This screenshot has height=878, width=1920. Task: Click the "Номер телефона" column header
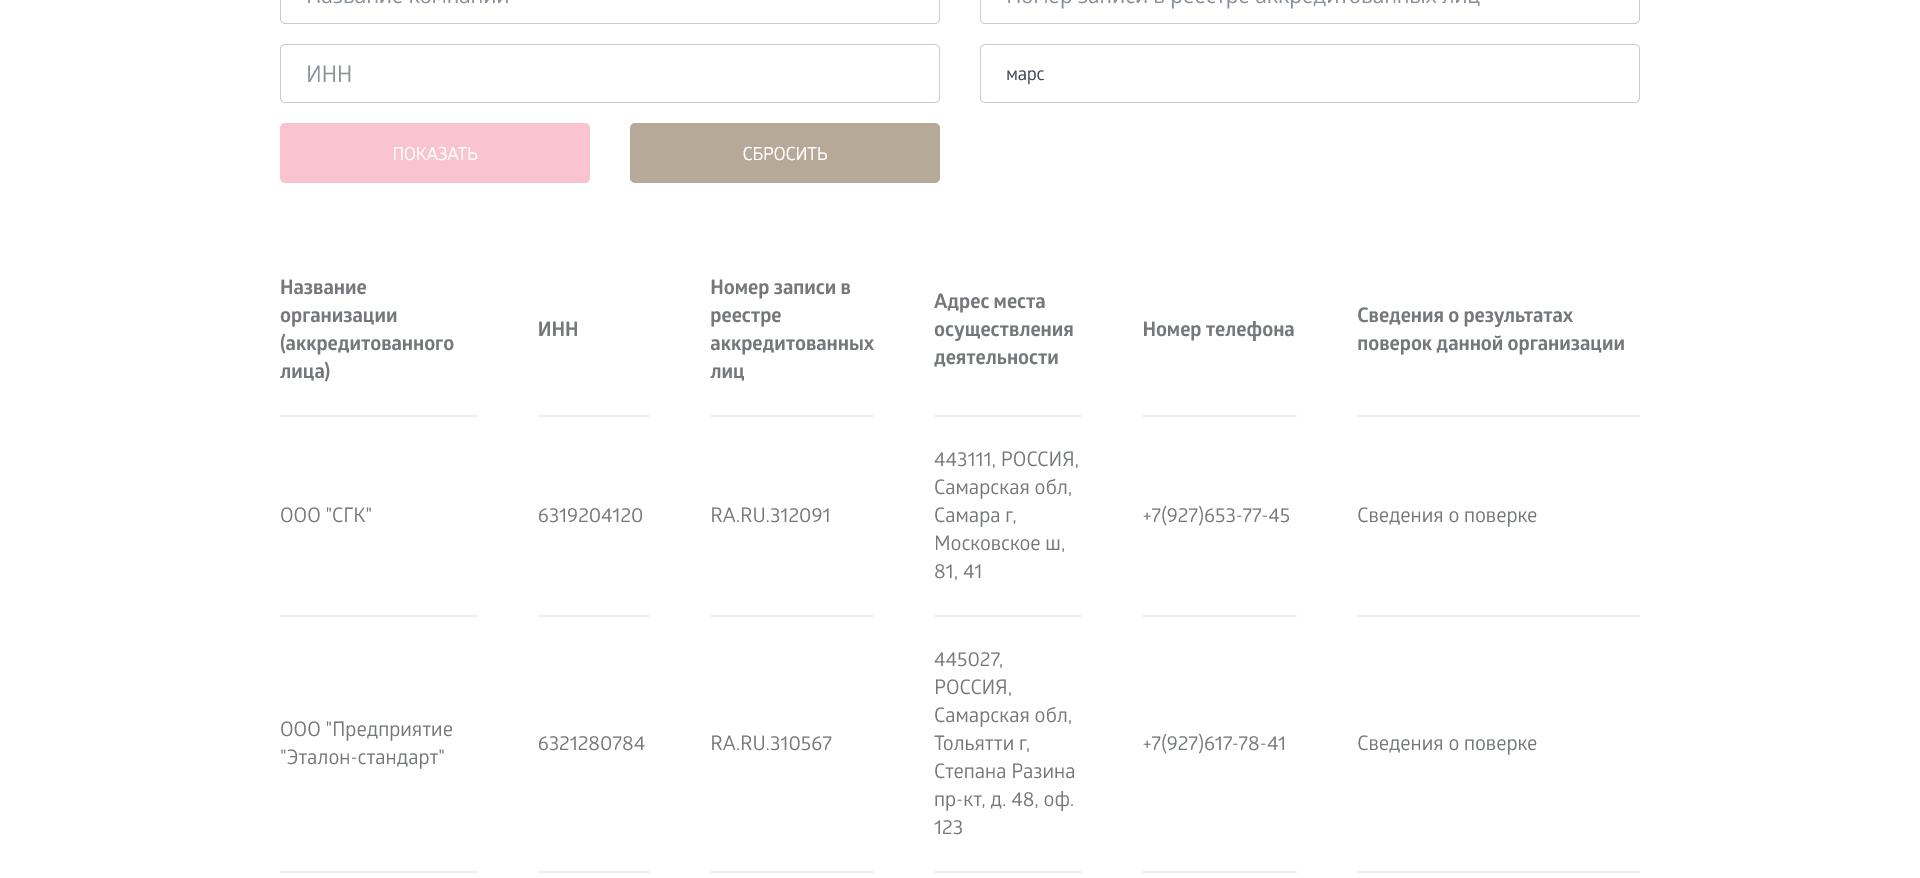click(1217, 330)
